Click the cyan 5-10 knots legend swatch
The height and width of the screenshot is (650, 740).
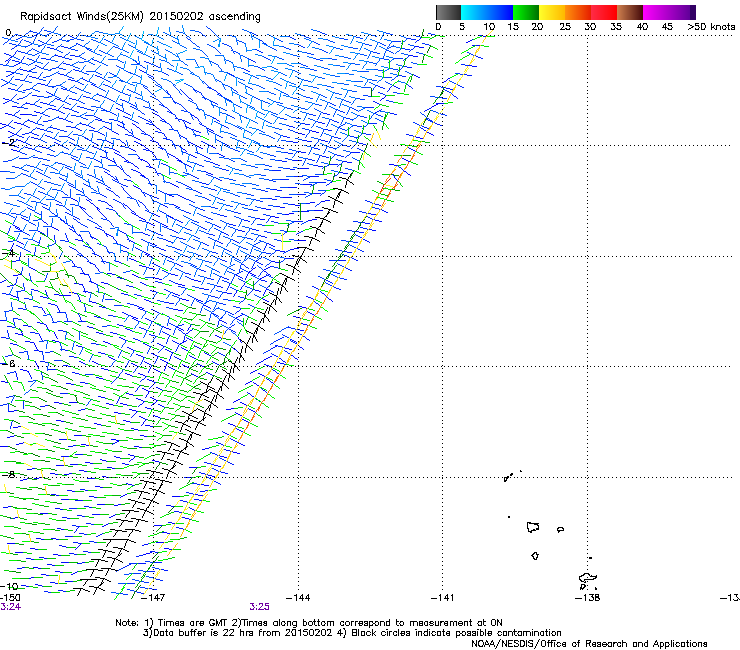474,12
